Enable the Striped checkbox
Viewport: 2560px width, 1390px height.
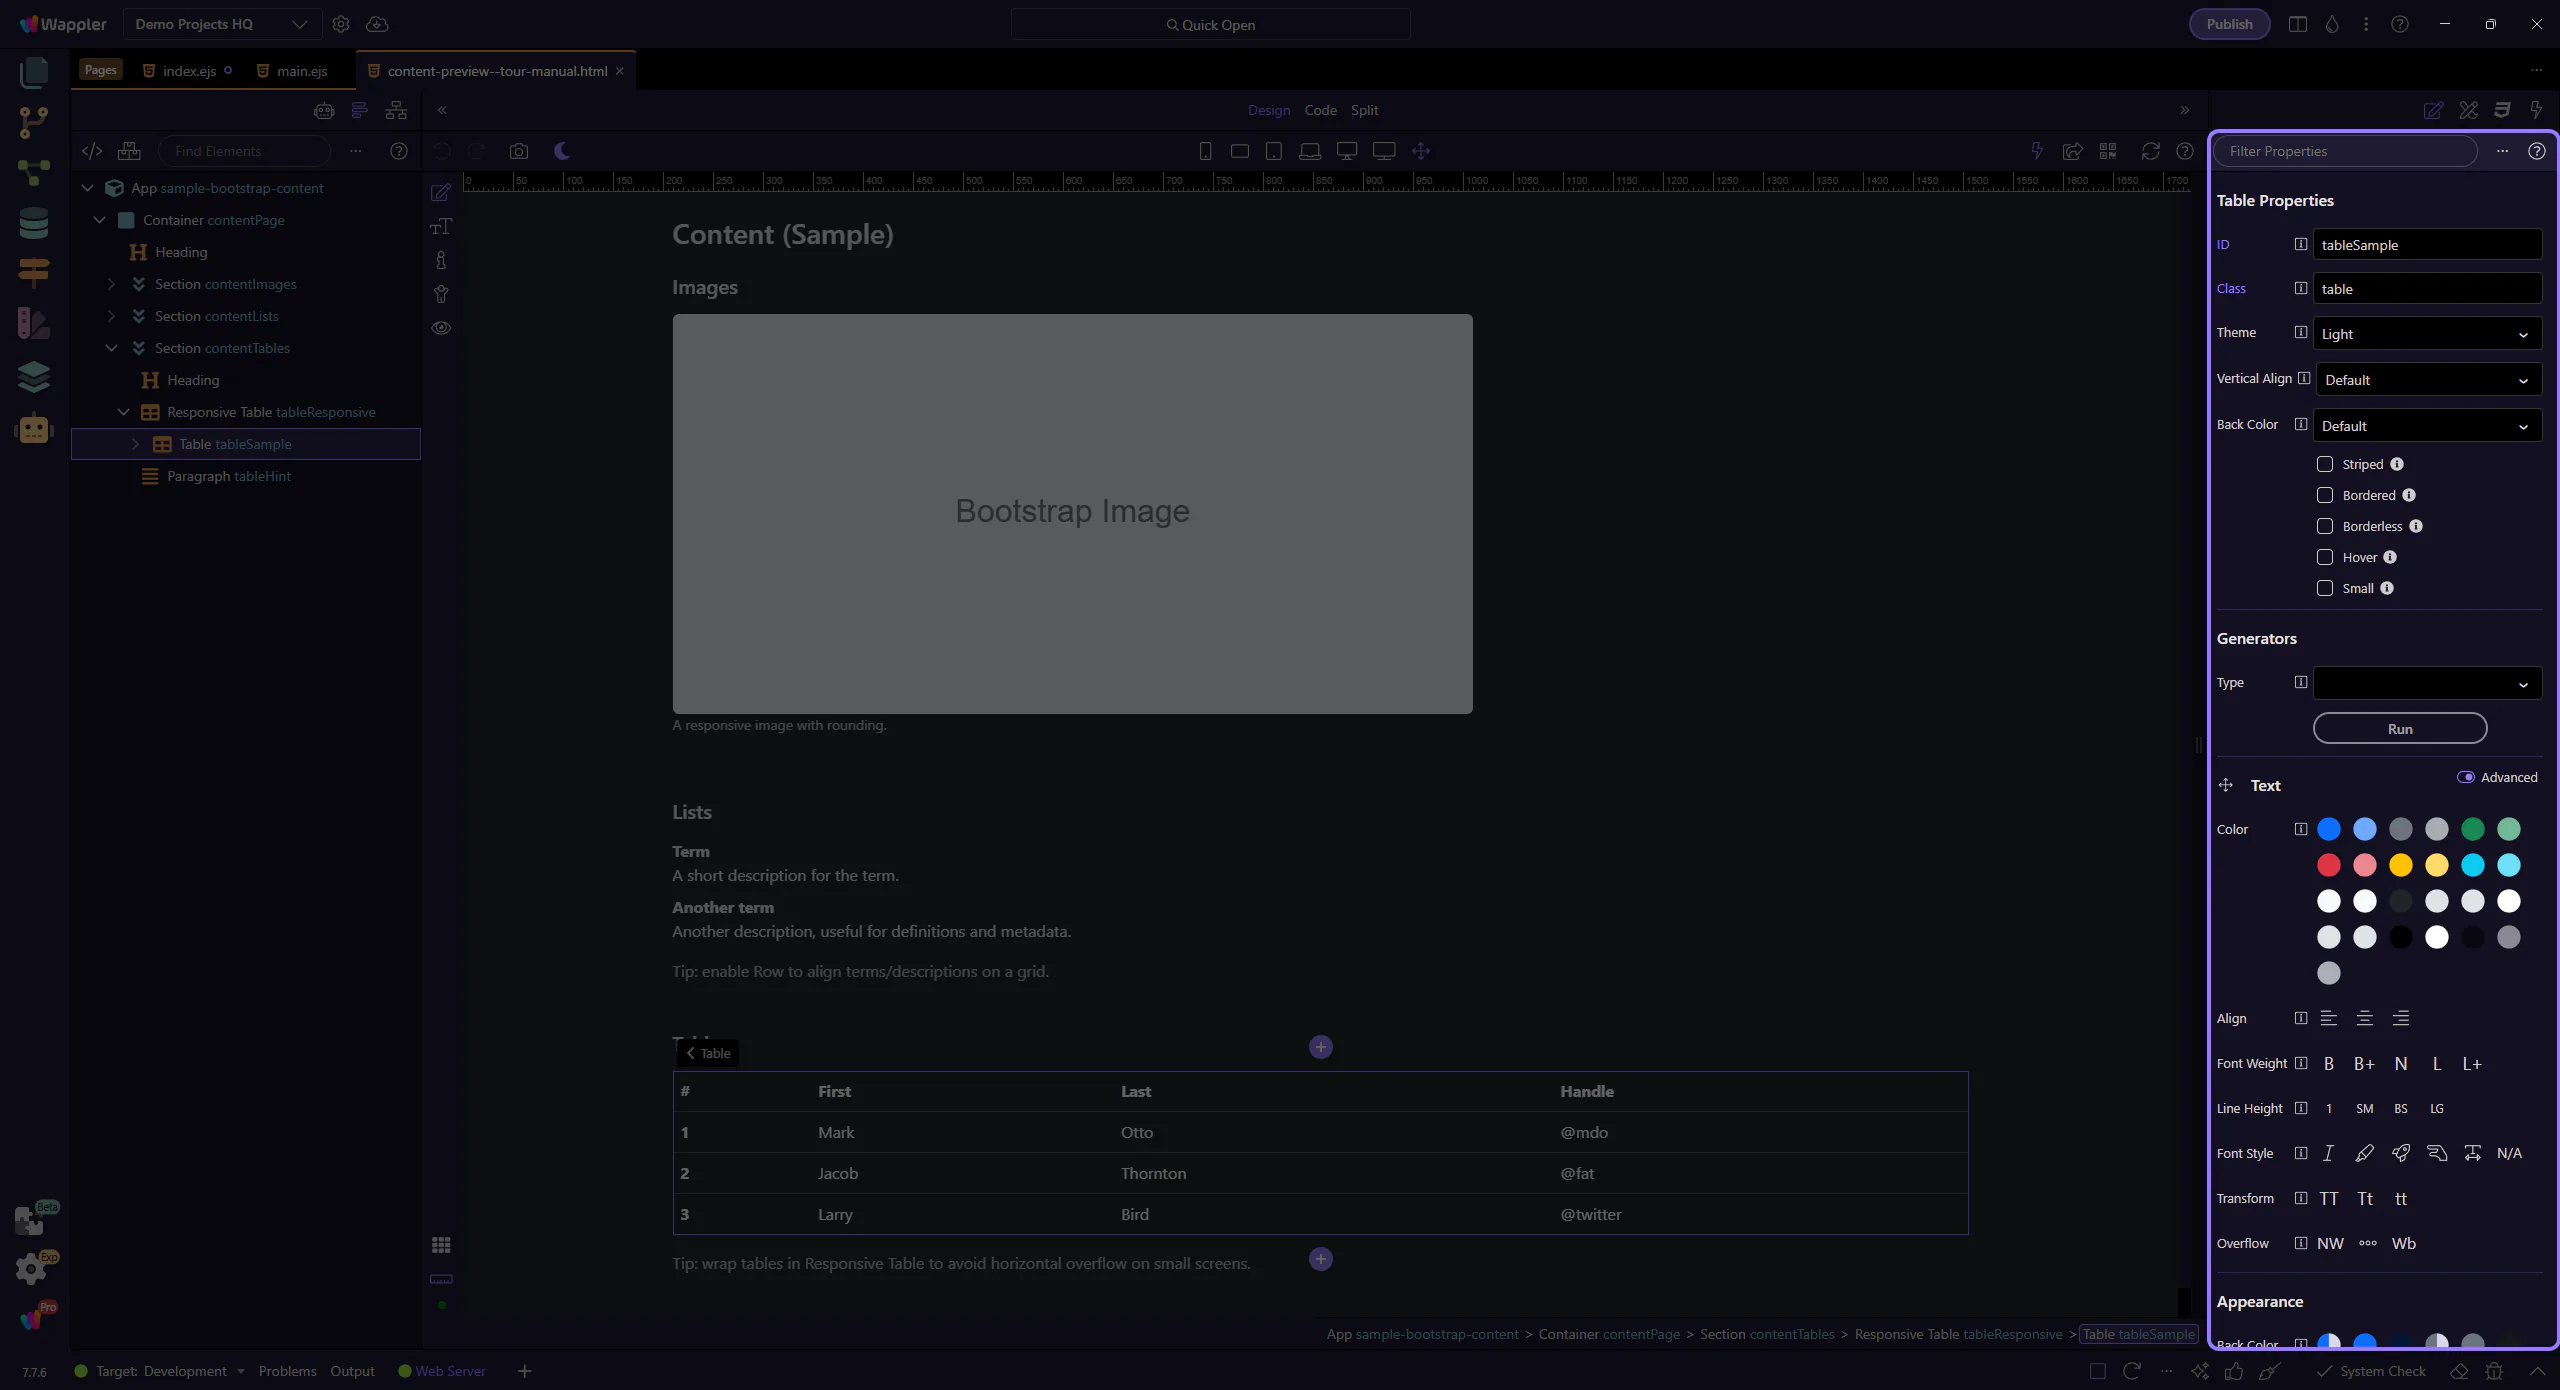tap(2325, 464)
